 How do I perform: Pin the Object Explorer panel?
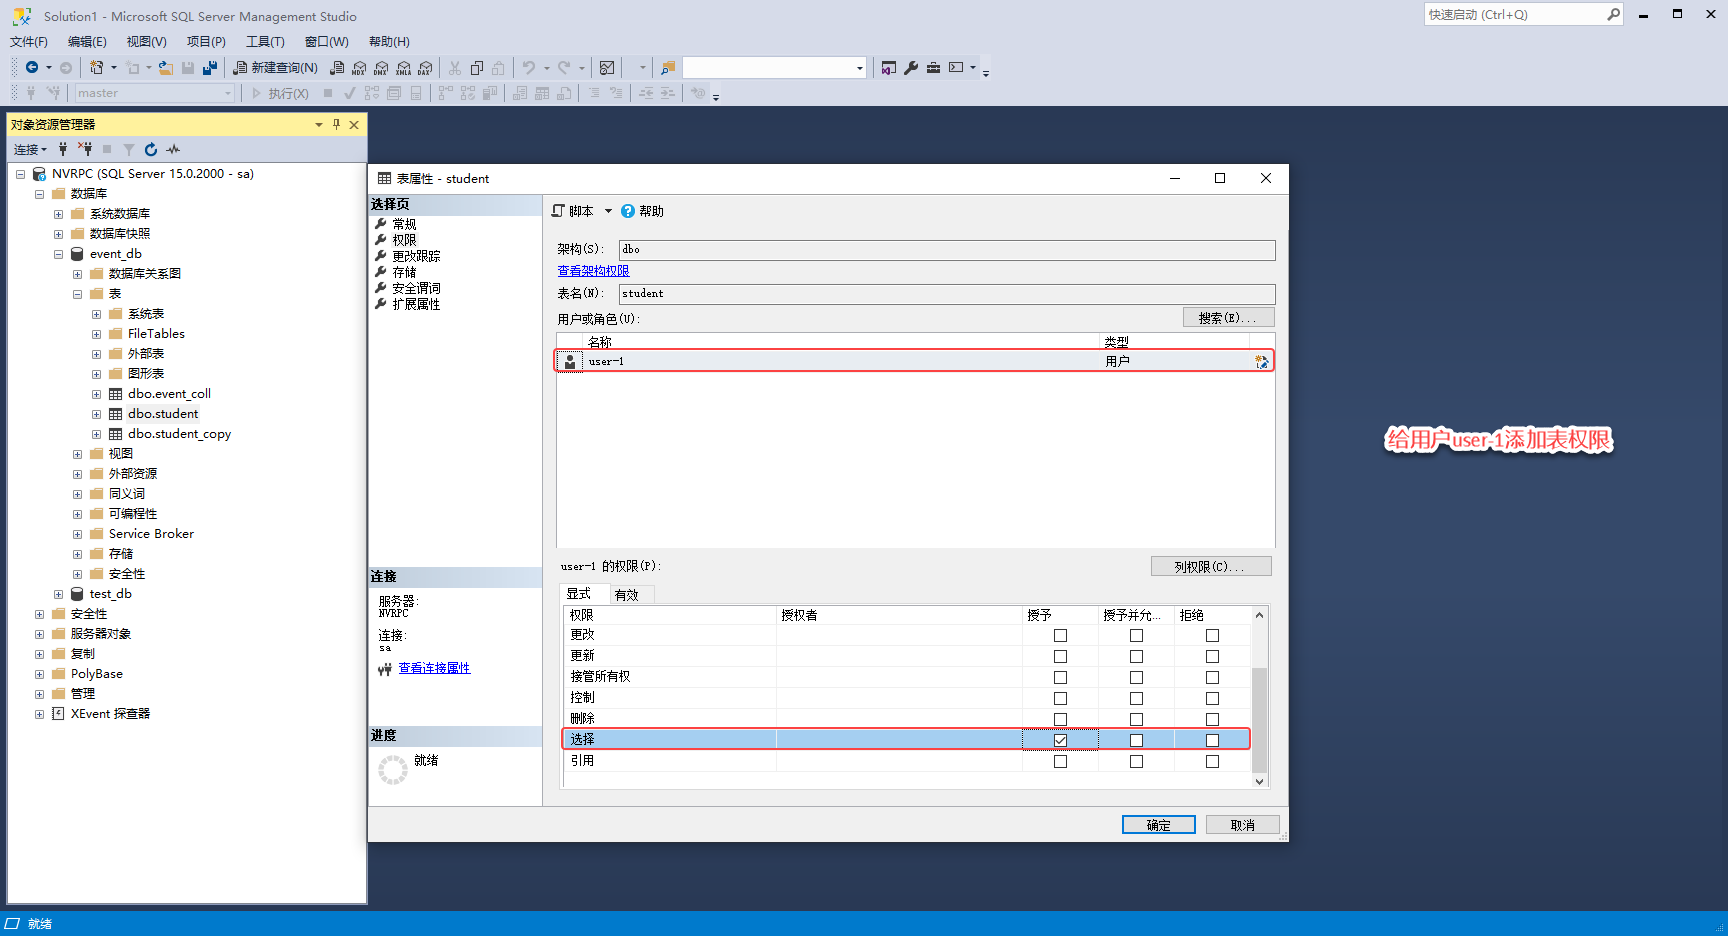(x=336, y=124)
